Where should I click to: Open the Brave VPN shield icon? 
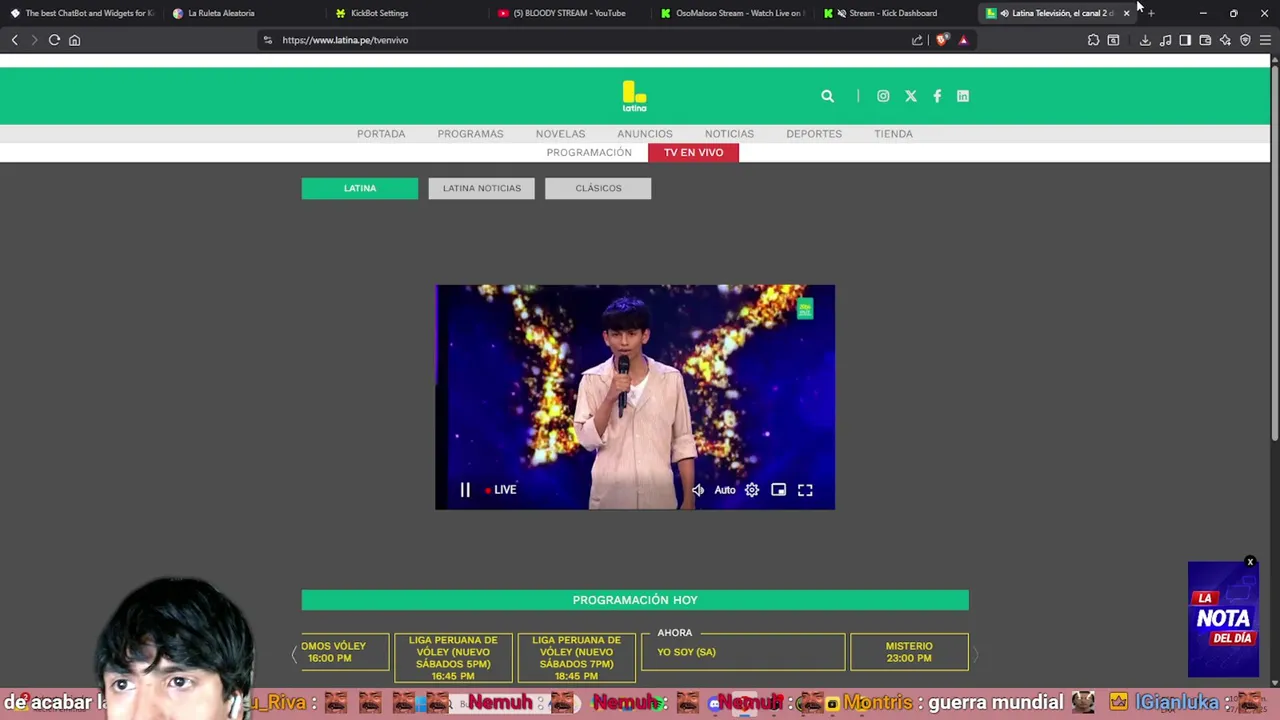pos(1245,40)
